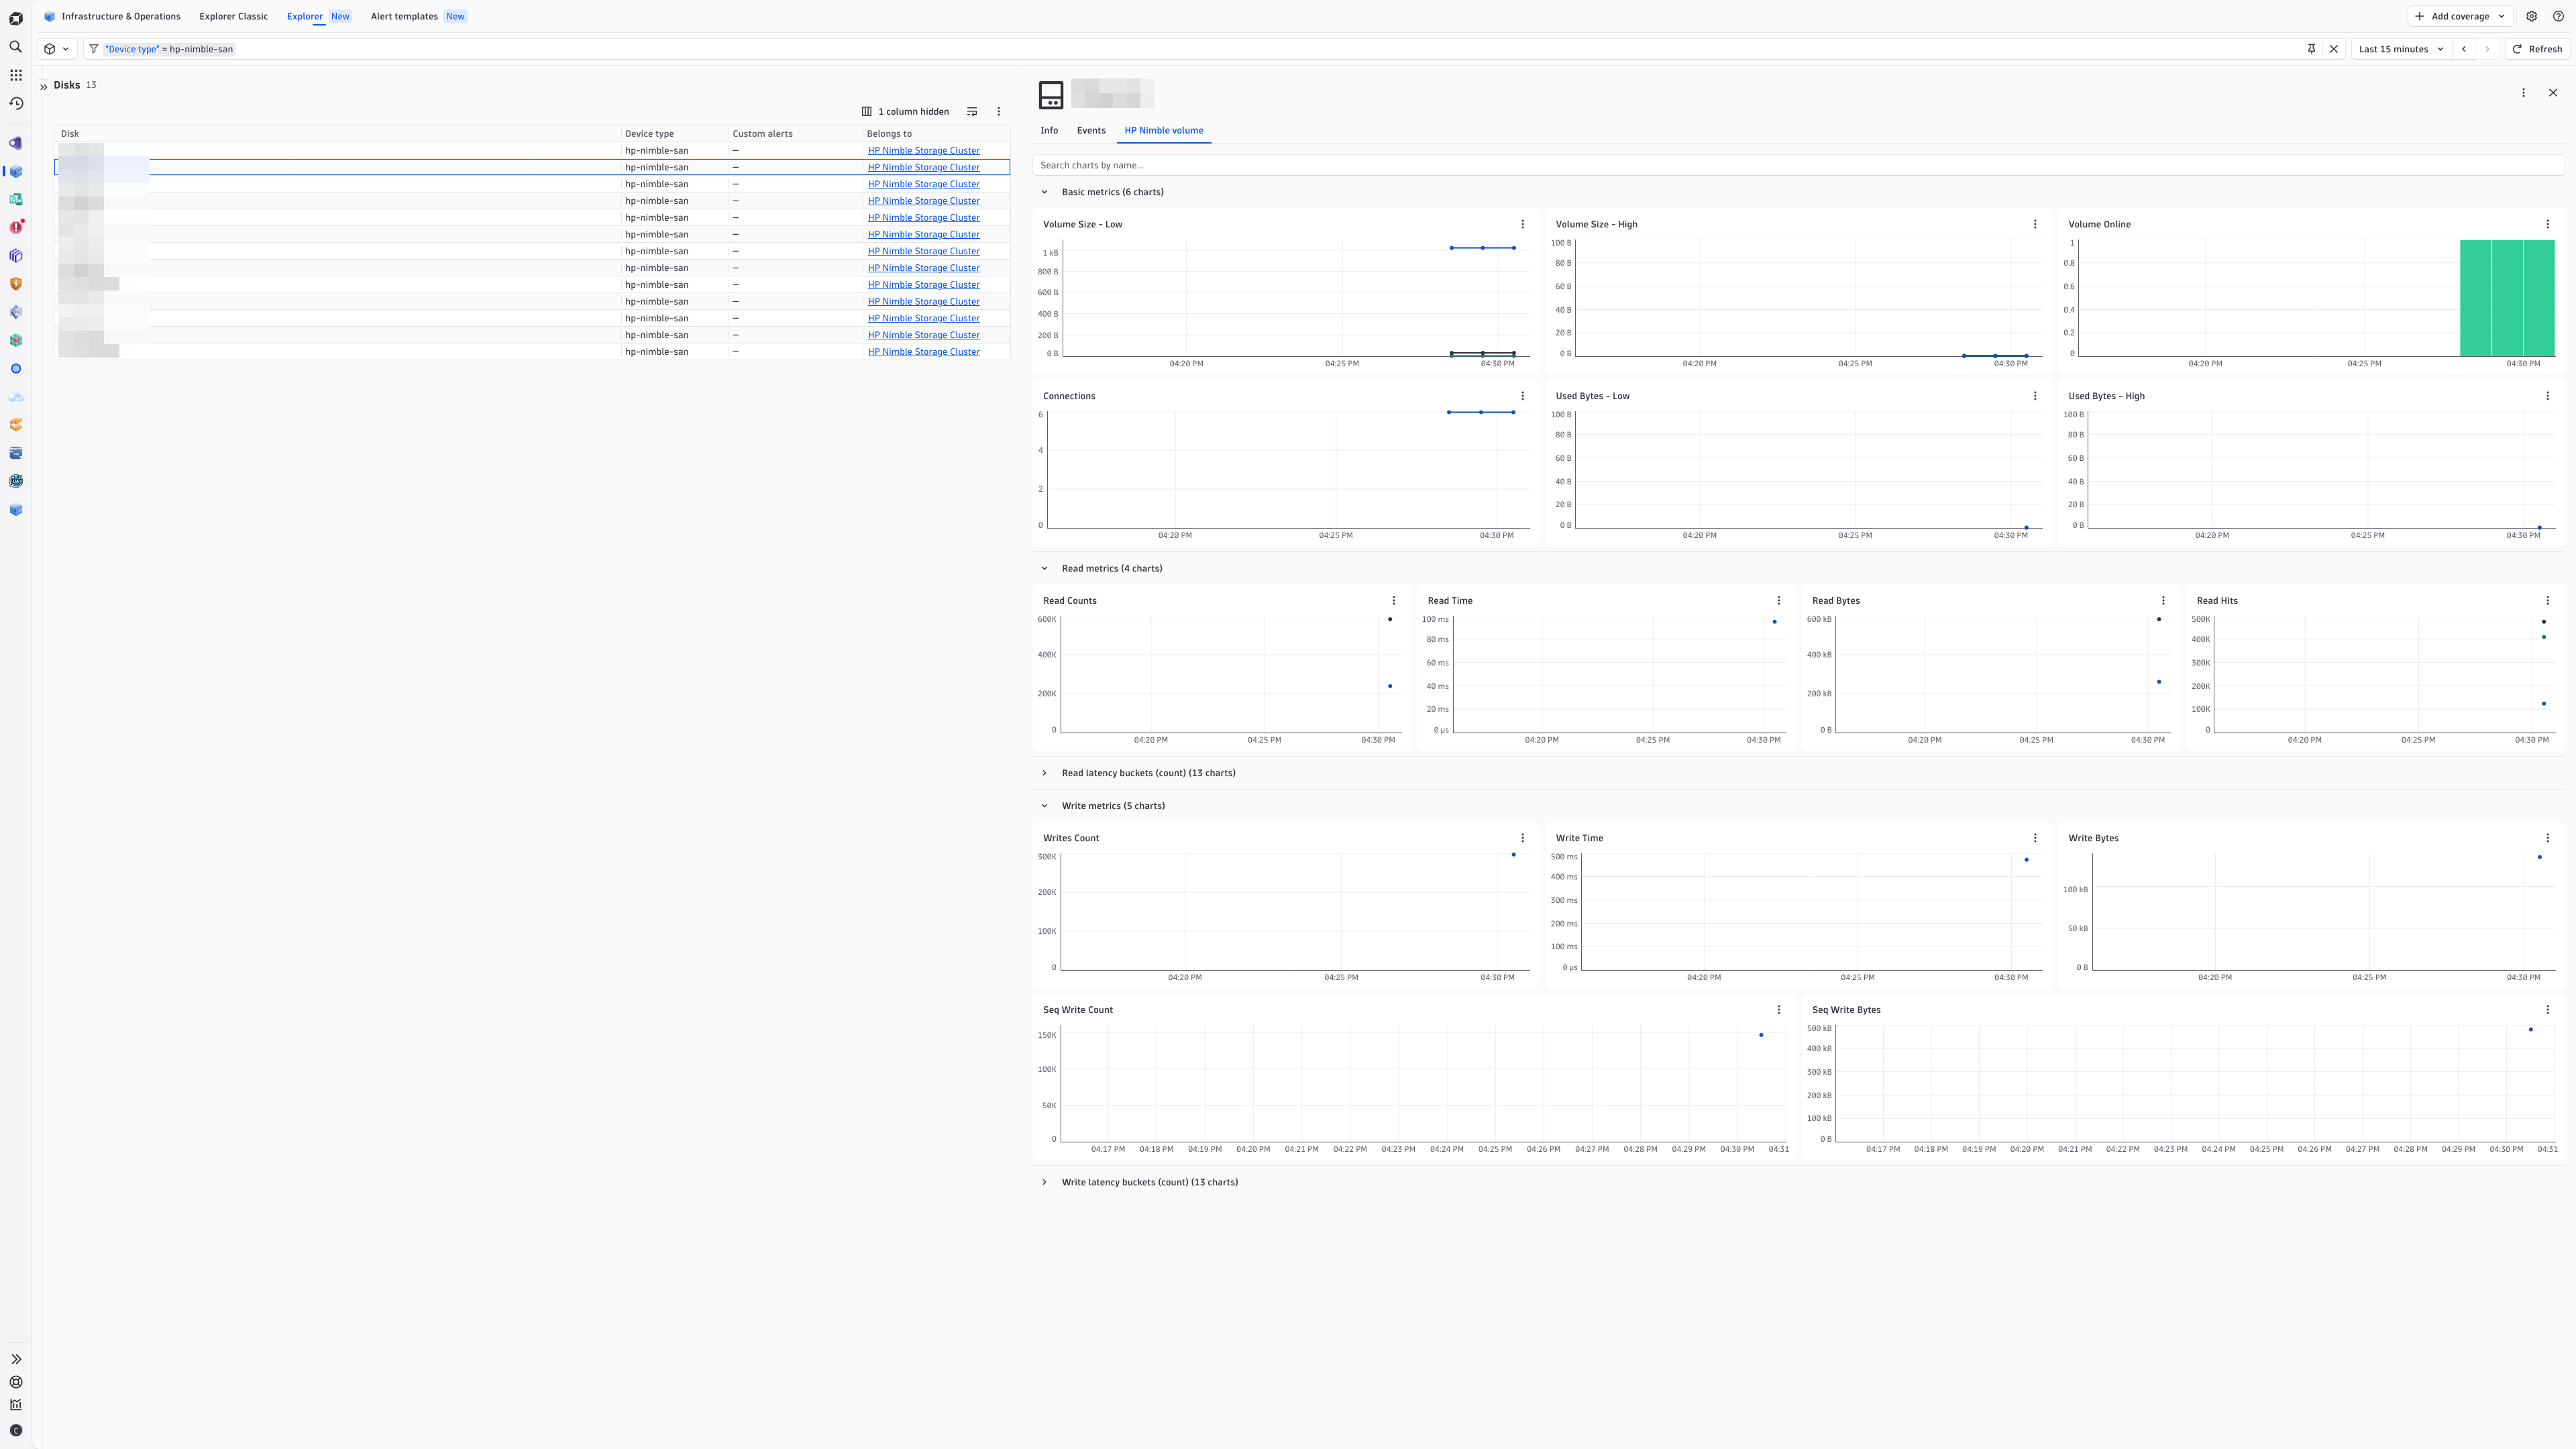Open the Clouds app icon in sidebar

16,397
